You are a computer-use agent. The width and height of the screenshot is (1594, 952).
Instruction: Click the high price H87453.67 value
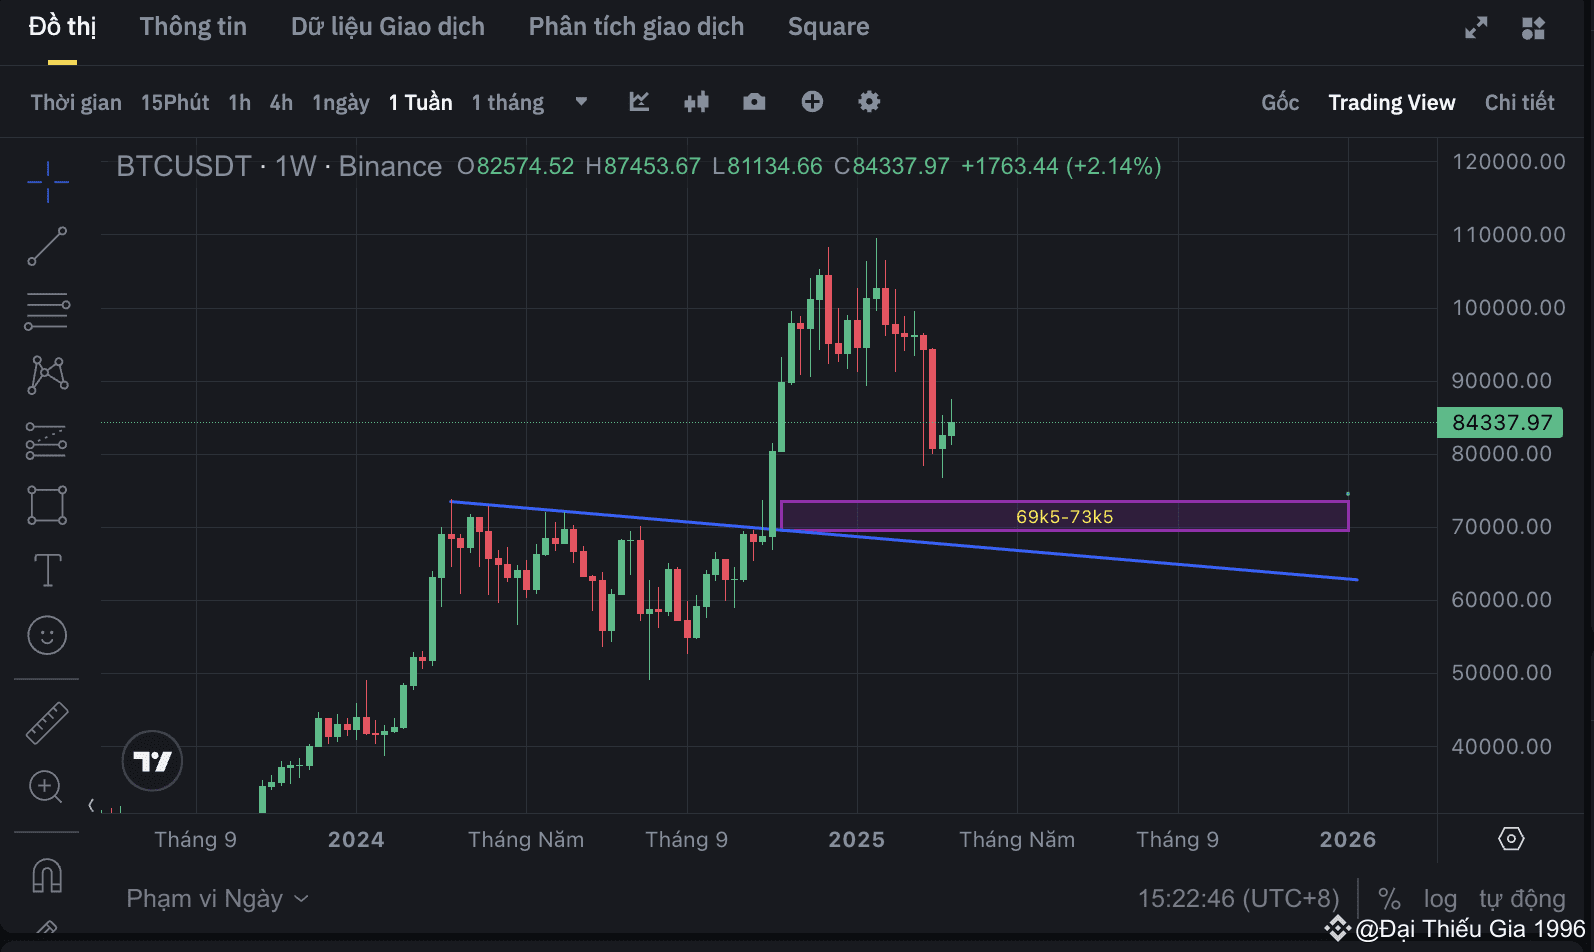pyautogui.click(x=643, y=166)
